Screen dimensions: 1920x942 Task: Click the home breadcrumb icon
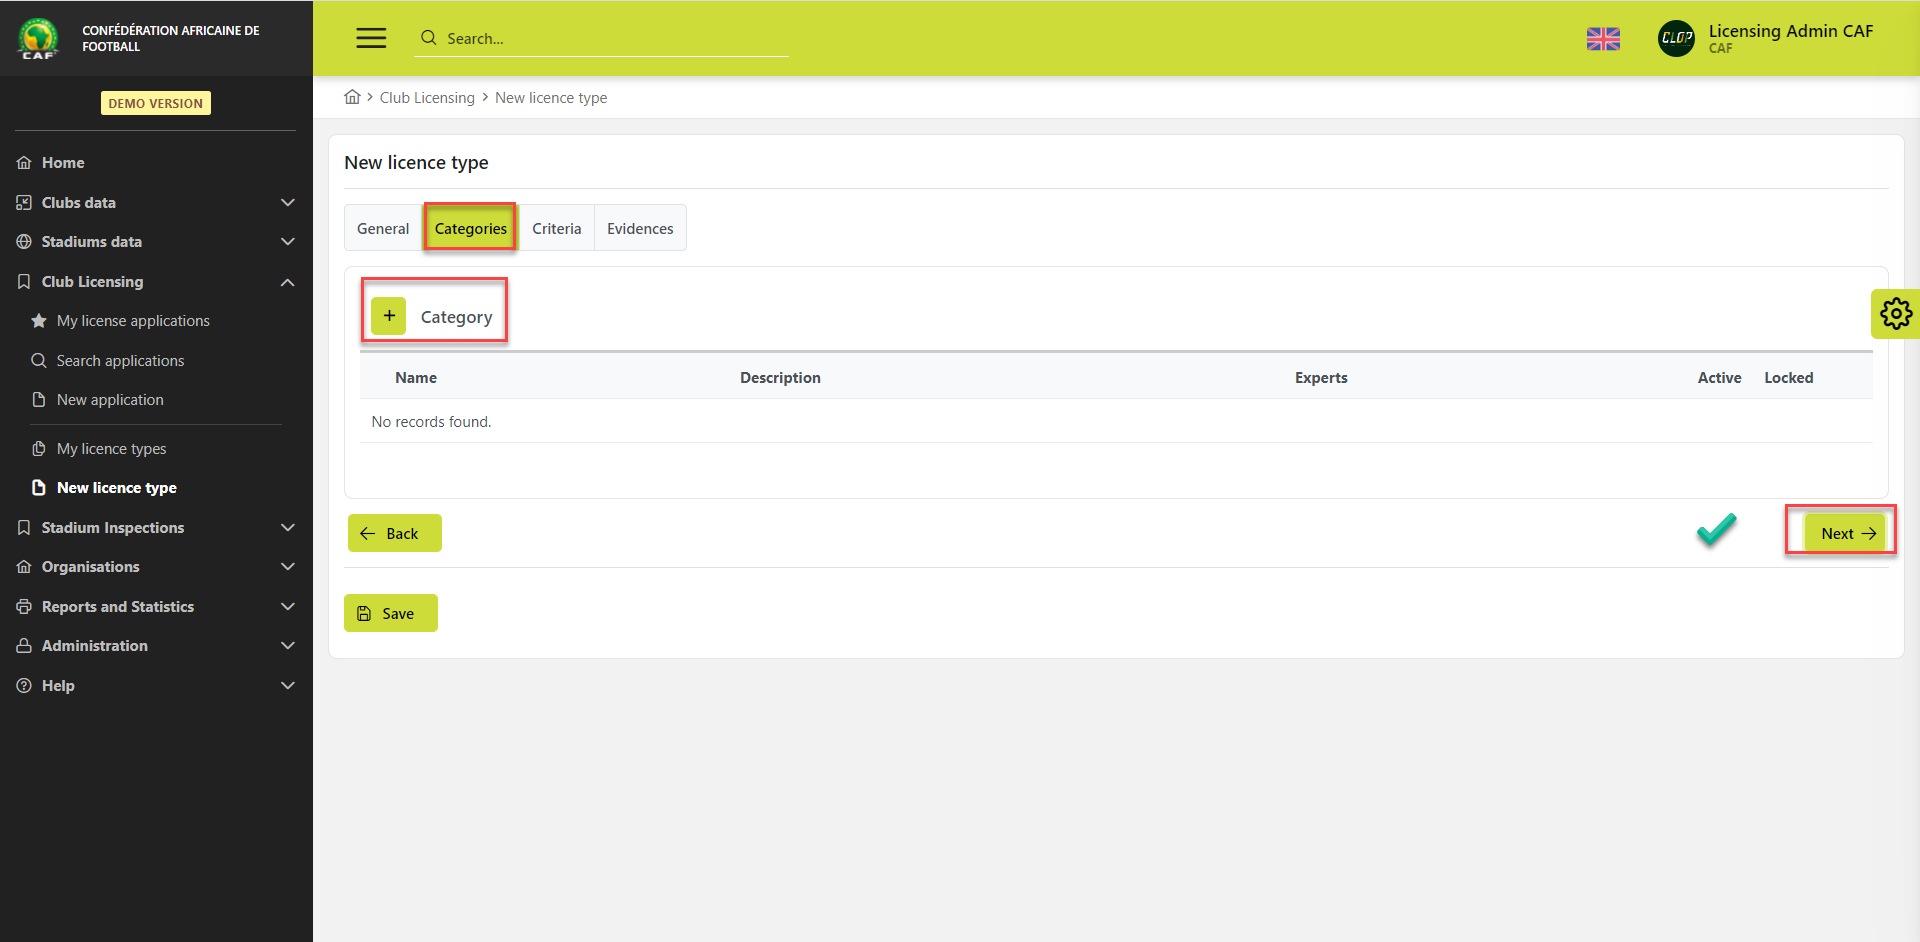click(352, 97)
